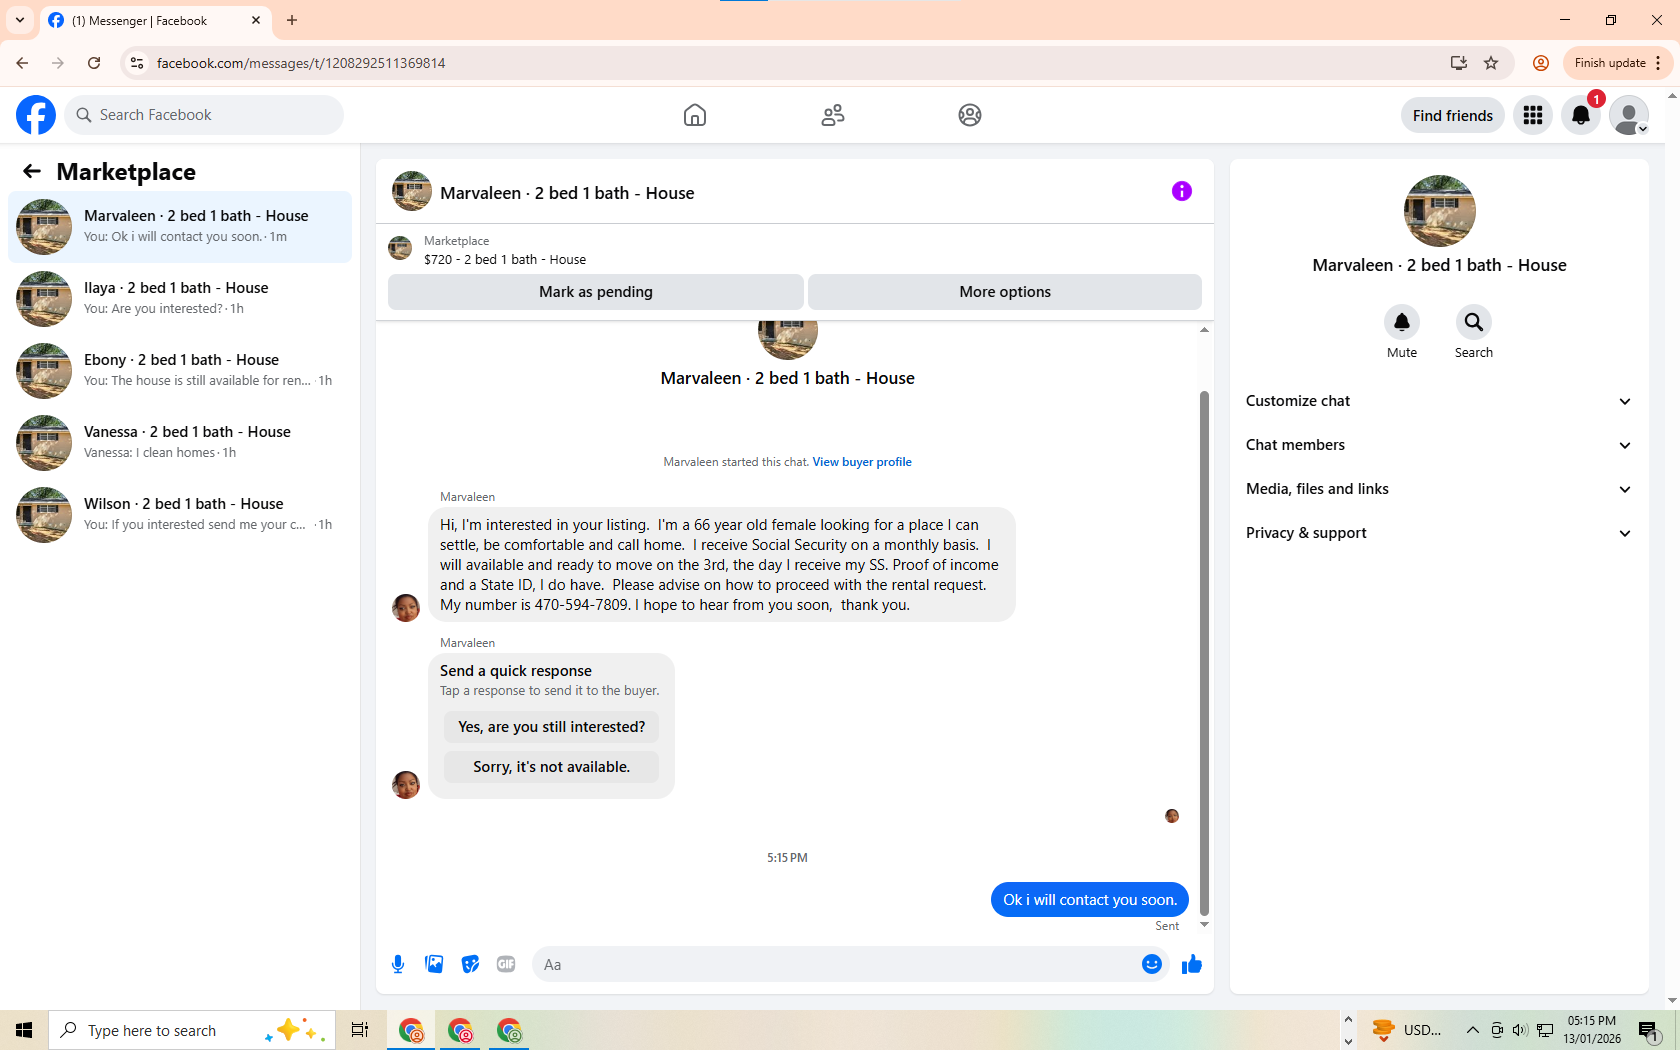
Task: Open Ebony conversation in list
Action: point(180,371)
